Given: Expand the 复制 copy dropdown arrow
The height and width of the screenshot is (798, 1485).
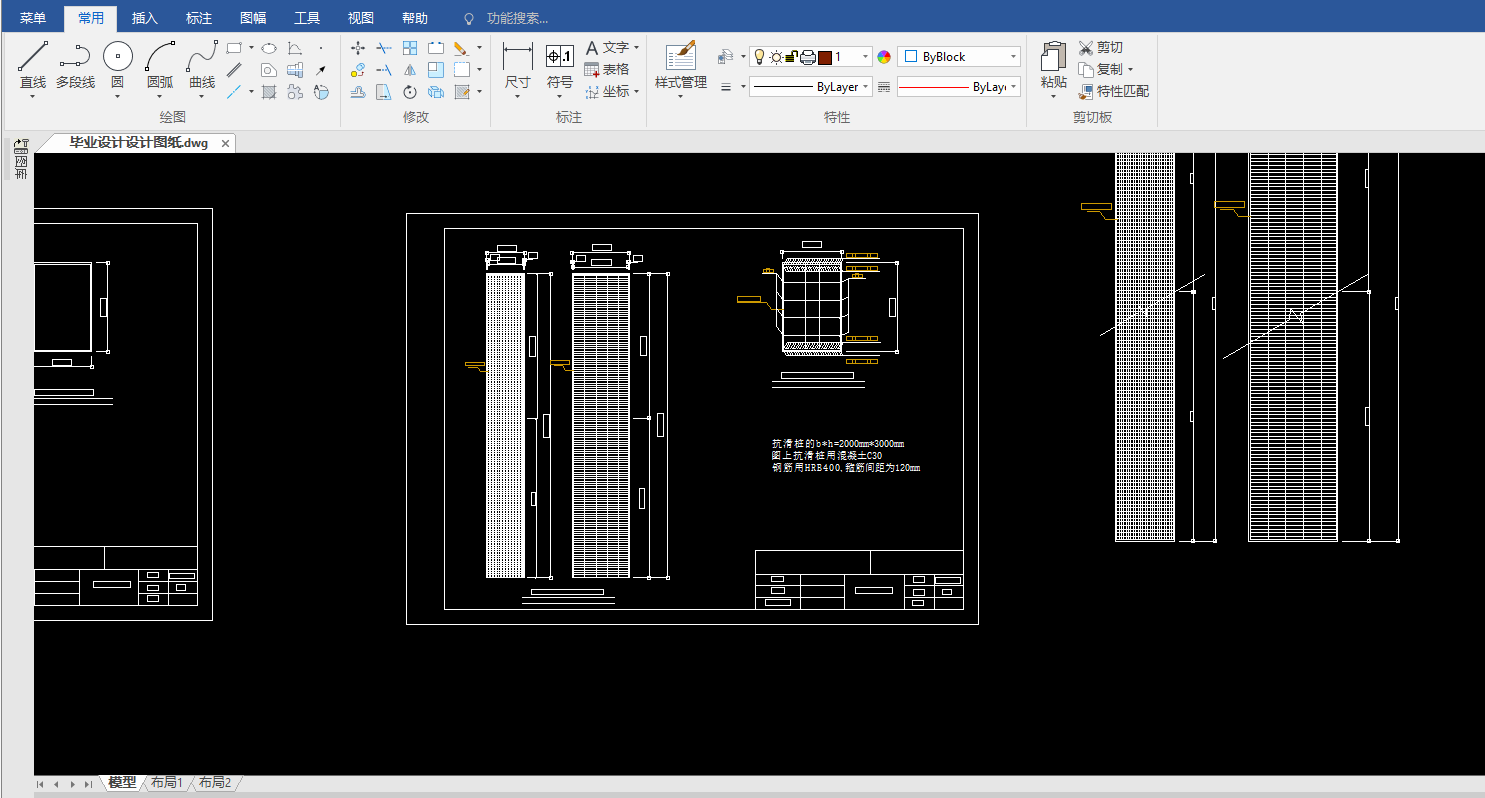Looking at the screenshot, I should click(1130, 70).
